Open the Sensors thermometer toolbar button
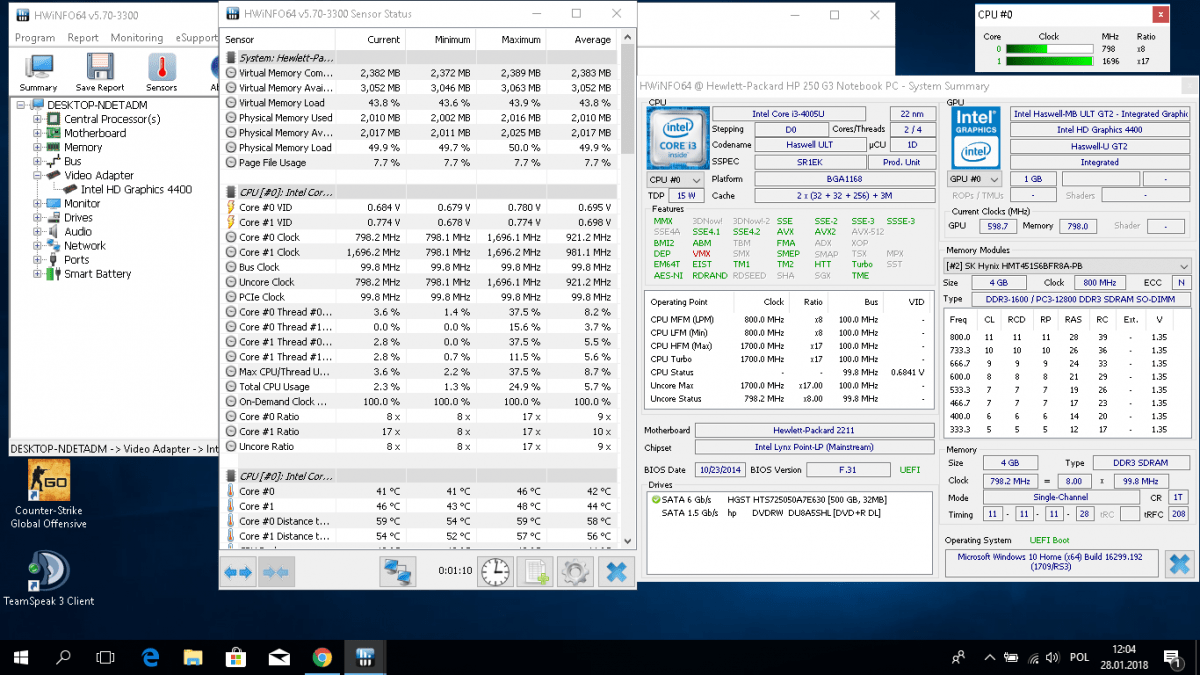 162,73
